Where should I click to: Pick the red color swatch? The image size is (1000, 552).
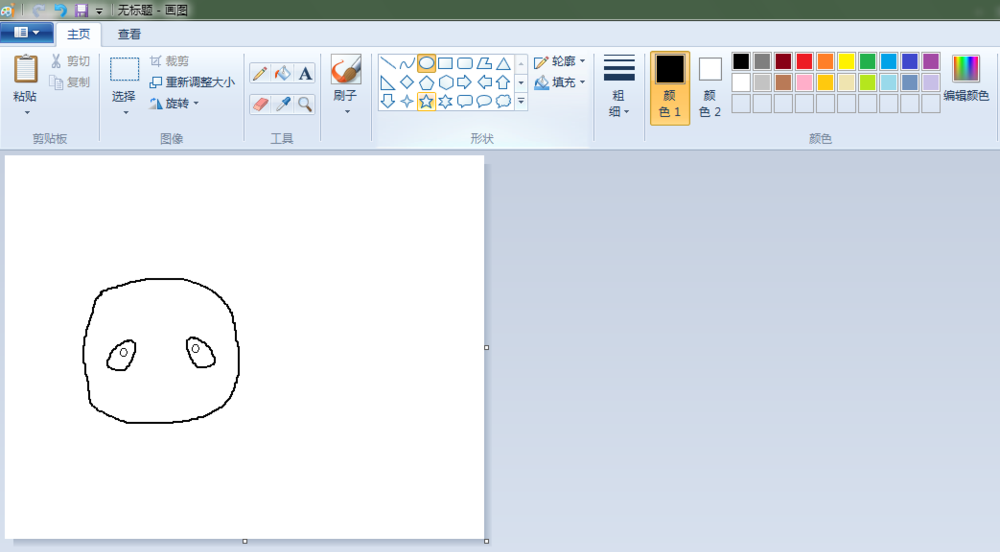[804, 61]
